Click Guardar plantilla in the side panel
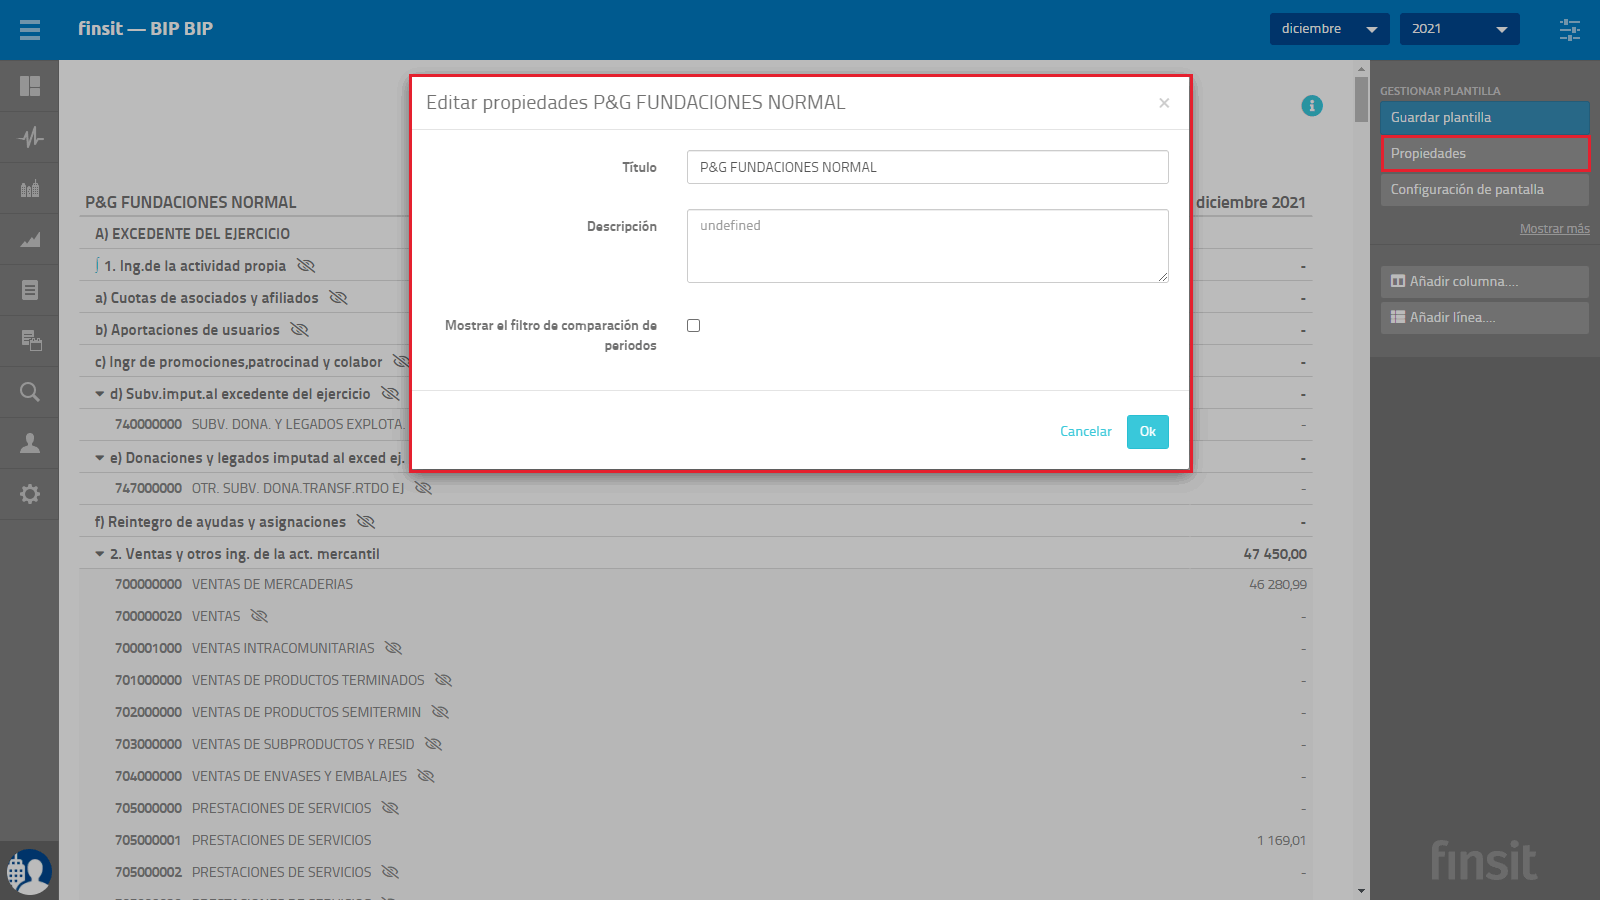Screen dimensions: 1600x900 pyautogui.click(x=1485, y=118)
